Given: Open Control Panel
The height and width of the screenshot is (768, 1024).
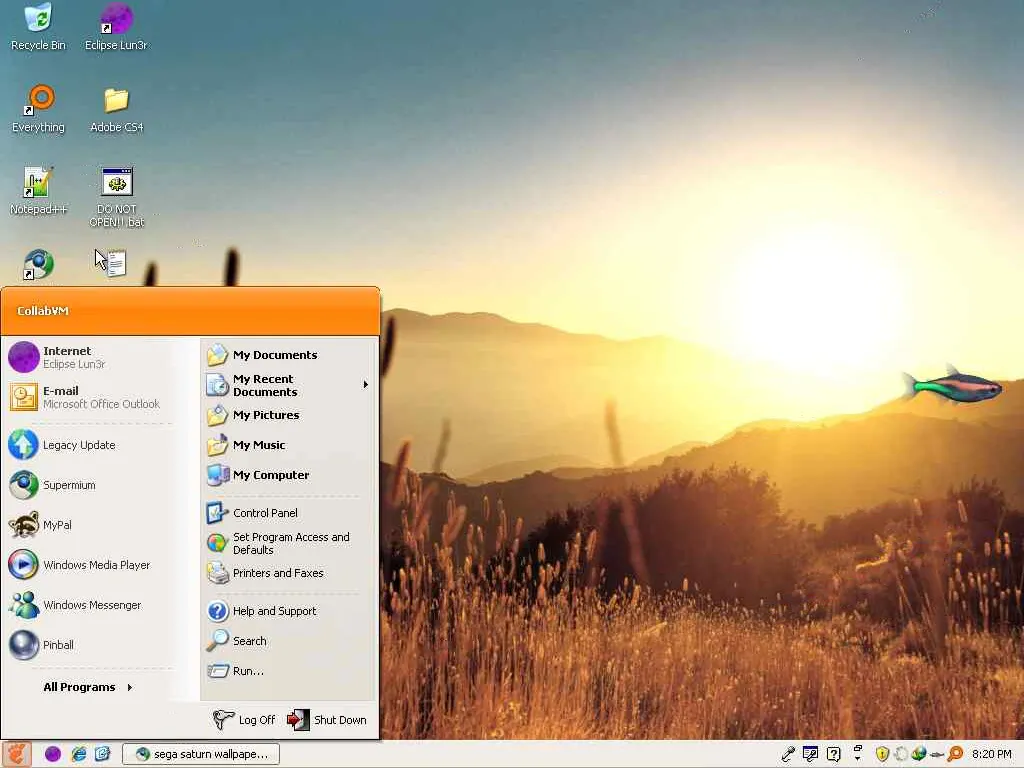Looking at the screenshot, I should point(289,513).
